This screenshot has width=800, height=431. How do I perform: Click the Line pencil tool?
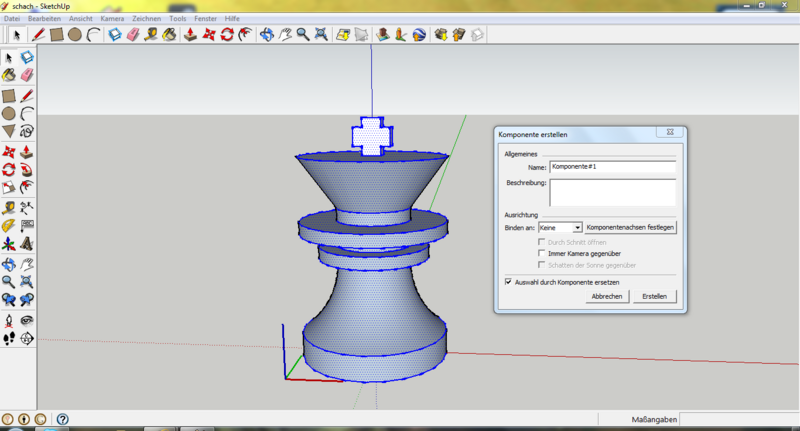click(x=38, y=35)
